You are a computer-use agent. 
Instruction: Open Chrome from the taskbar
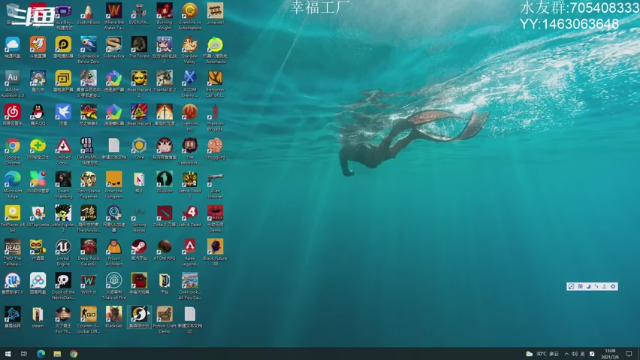coord(73,353)
